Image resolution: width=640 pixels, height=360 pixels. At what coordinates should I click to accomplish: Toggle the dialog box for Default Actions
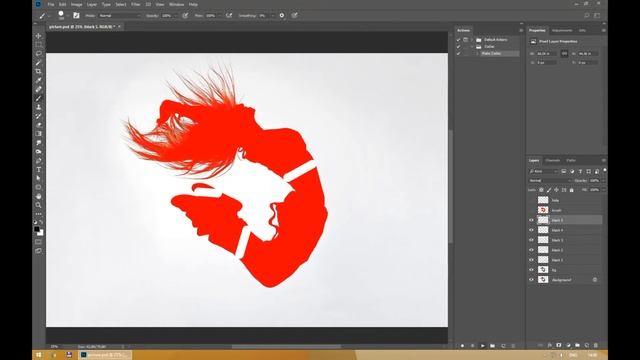click(x=465, y=40)
